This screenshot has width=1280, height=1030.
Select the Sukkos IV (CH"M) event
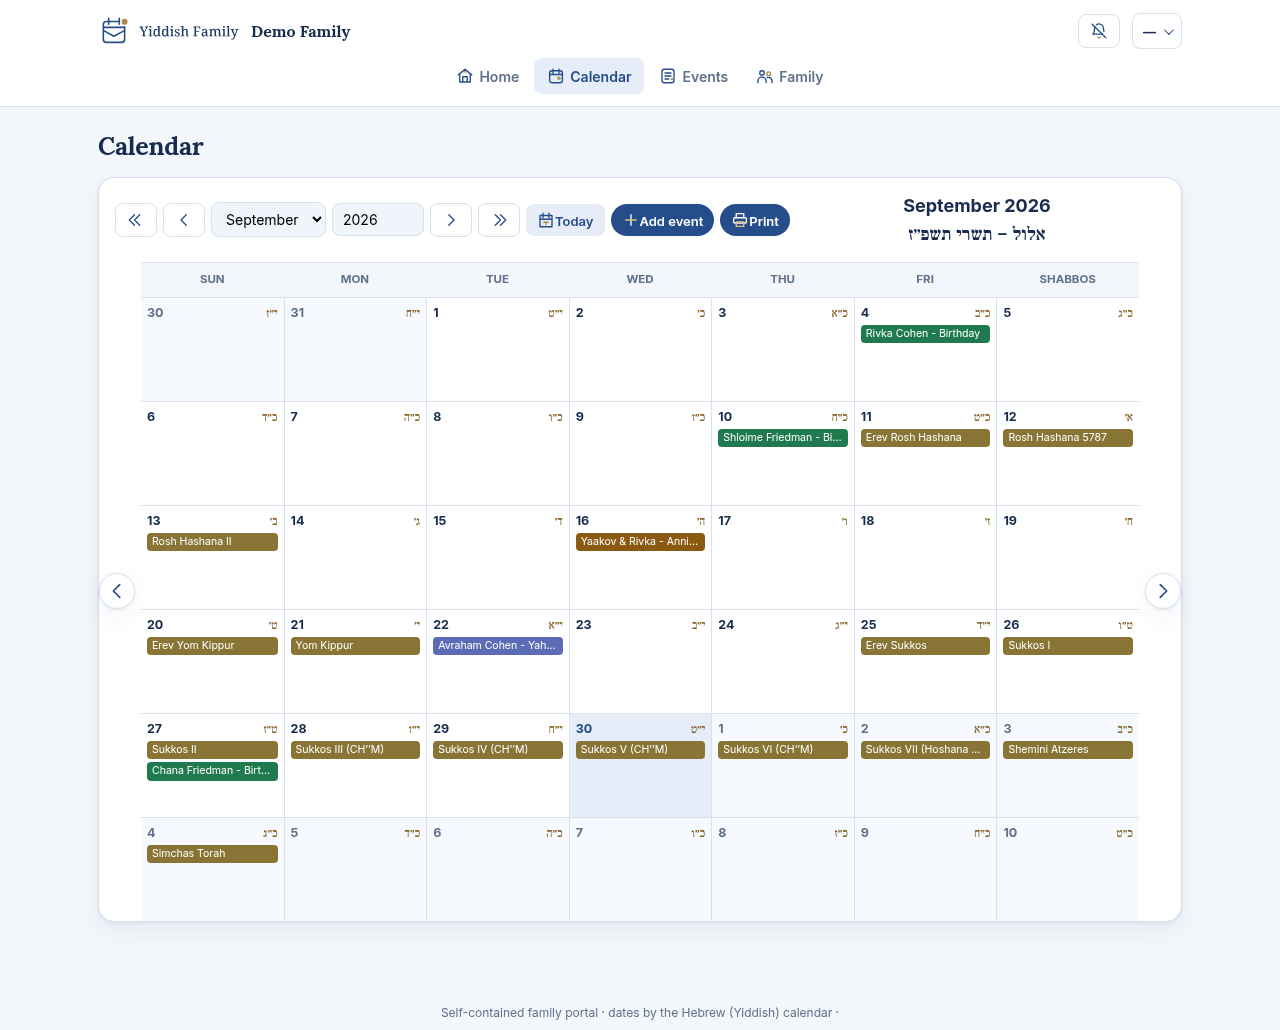tap(498, 750)
